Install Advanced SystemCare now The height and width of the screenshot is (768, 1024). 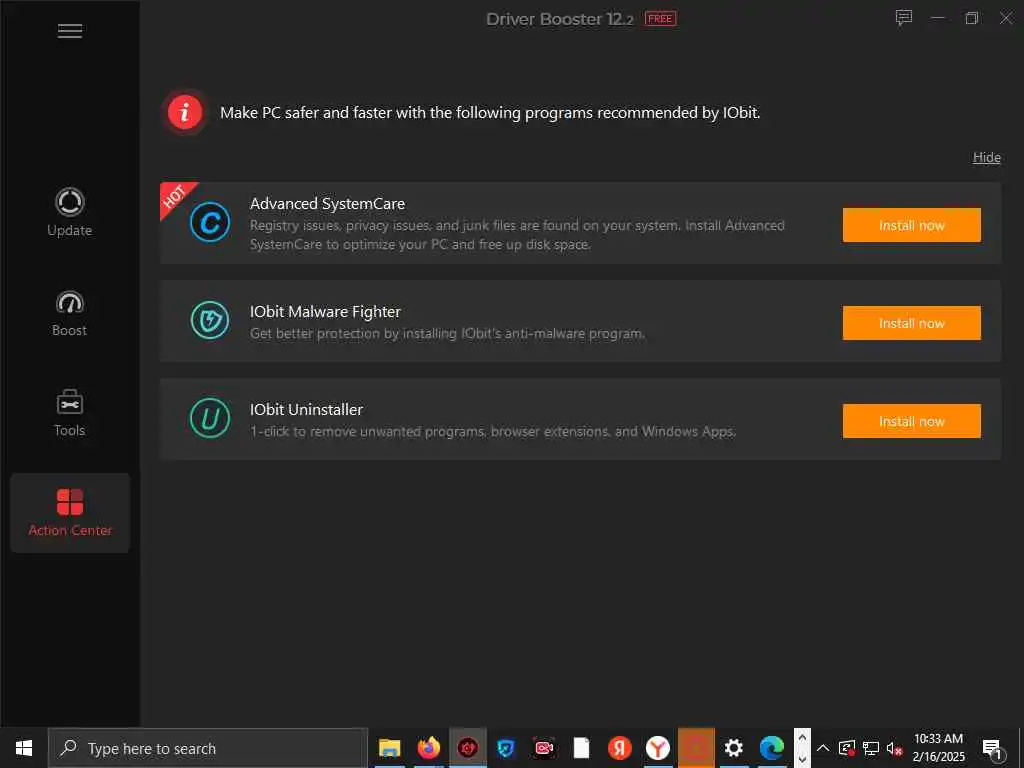(911, 225)
